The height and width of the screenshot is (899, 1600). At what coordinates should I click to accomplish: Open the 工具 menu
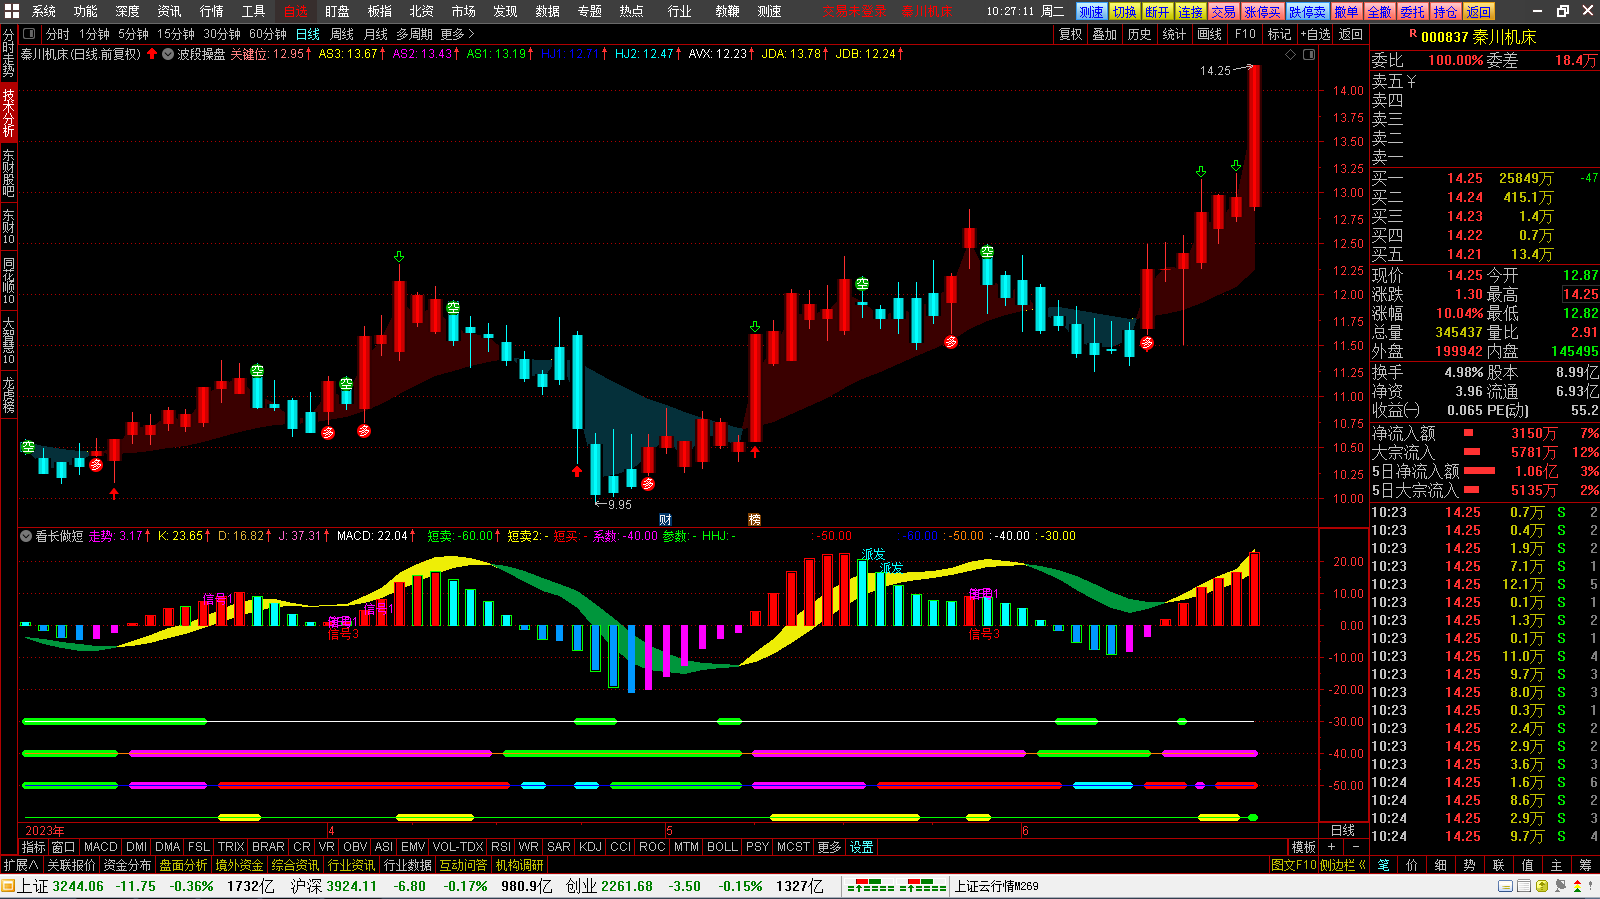(x=254, y=11)
